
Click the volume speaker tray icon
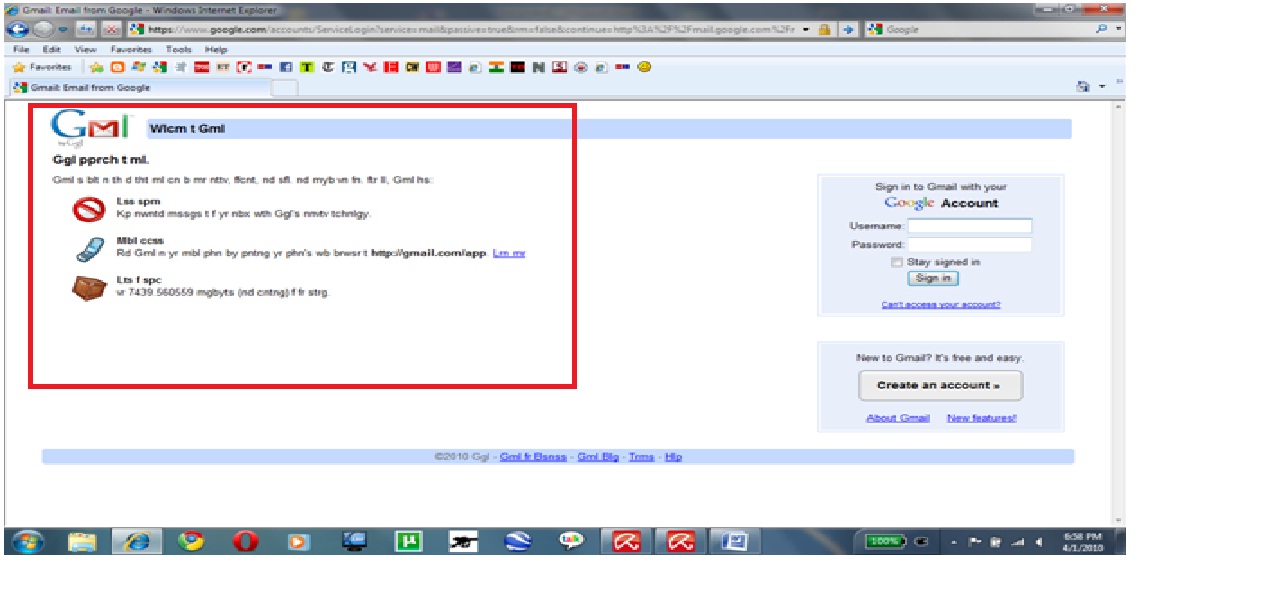click(1040, 542)
